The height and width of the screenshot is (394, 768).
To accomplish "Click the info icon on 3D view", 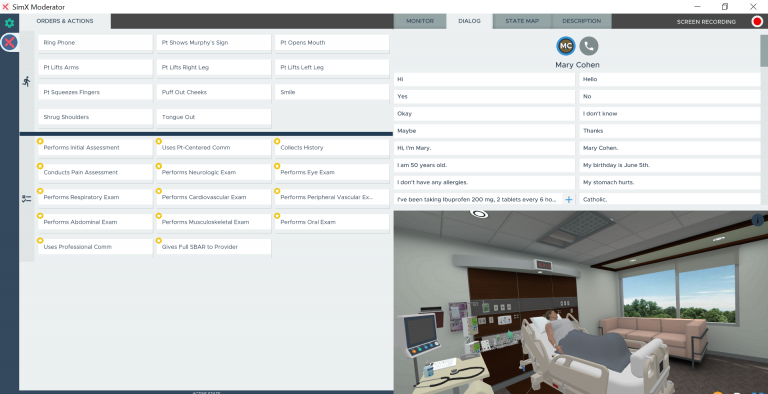I will [758, 221].
